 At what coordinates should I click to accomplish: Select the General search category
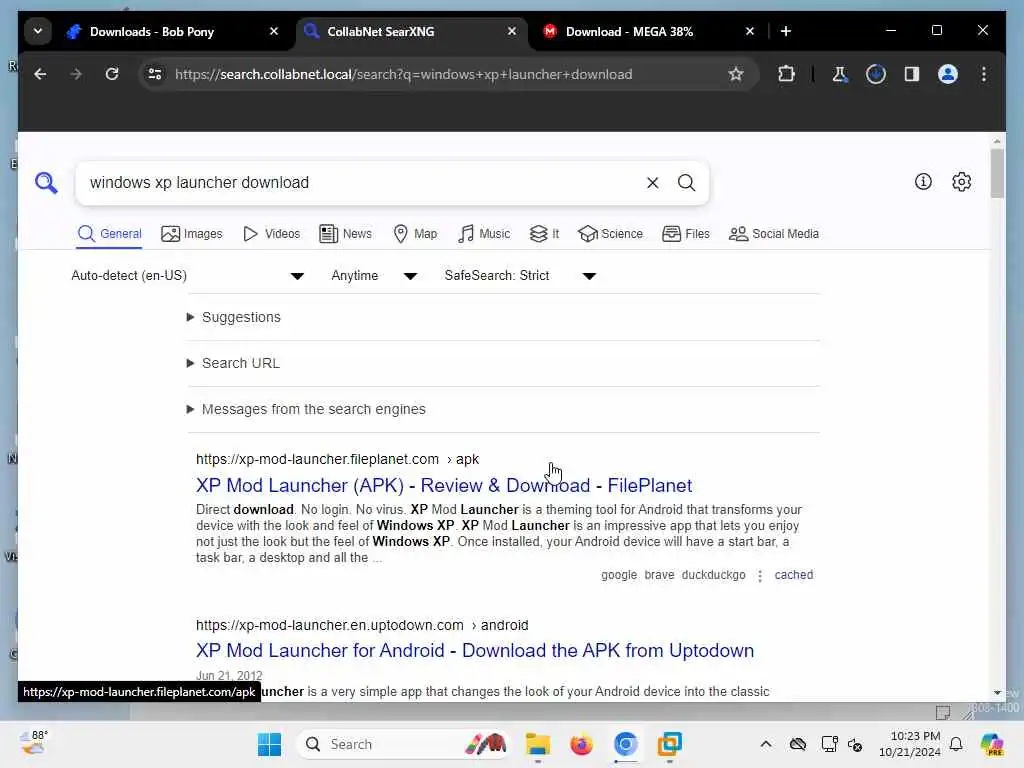[x=109, y=234]
